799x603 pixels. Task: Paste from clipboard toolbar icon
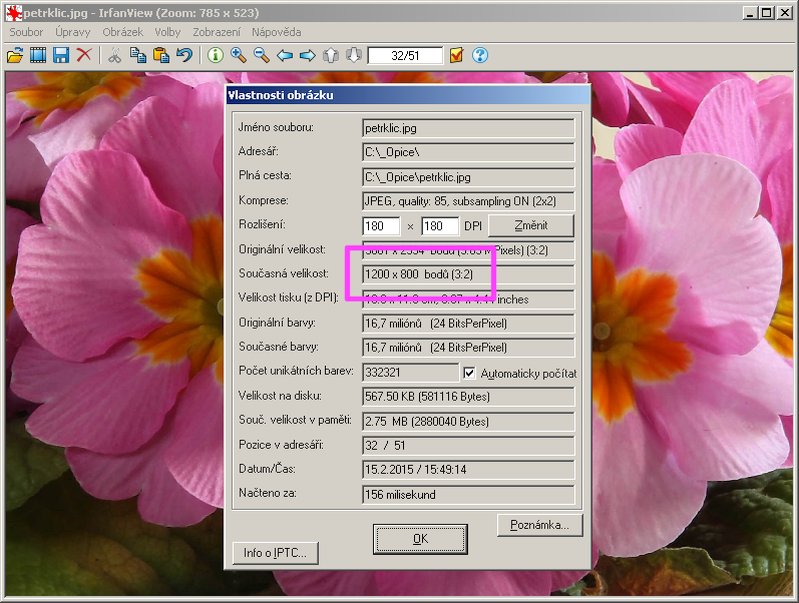tap(161, 55)
